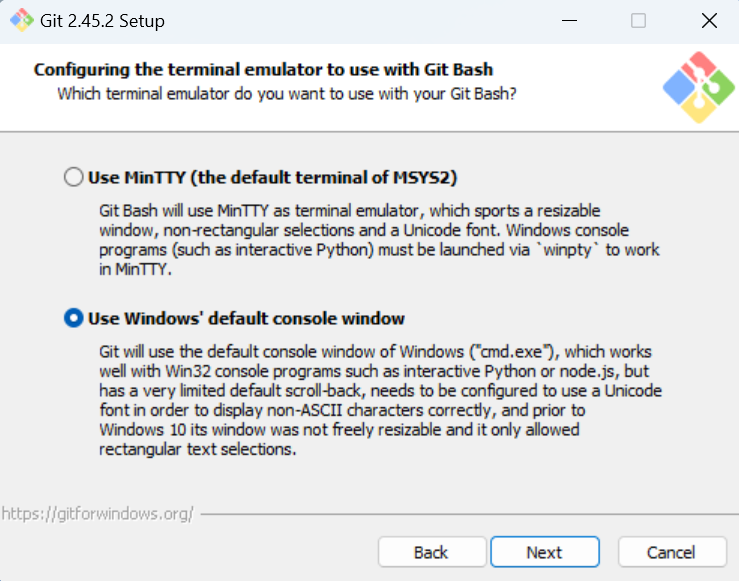Click the Windows console description paragraph
Screen dimensions: 739x581
(x=379, y=401)
